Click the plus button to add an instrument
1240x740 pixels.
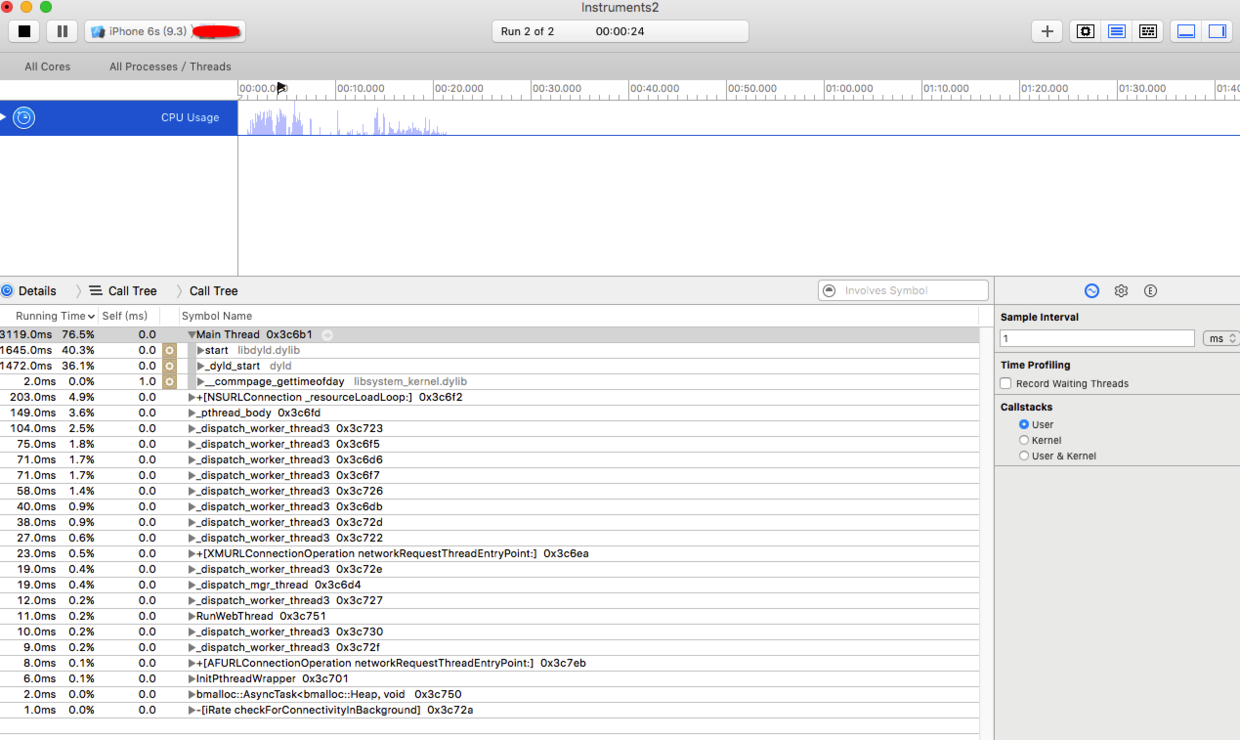[1047, 31]
